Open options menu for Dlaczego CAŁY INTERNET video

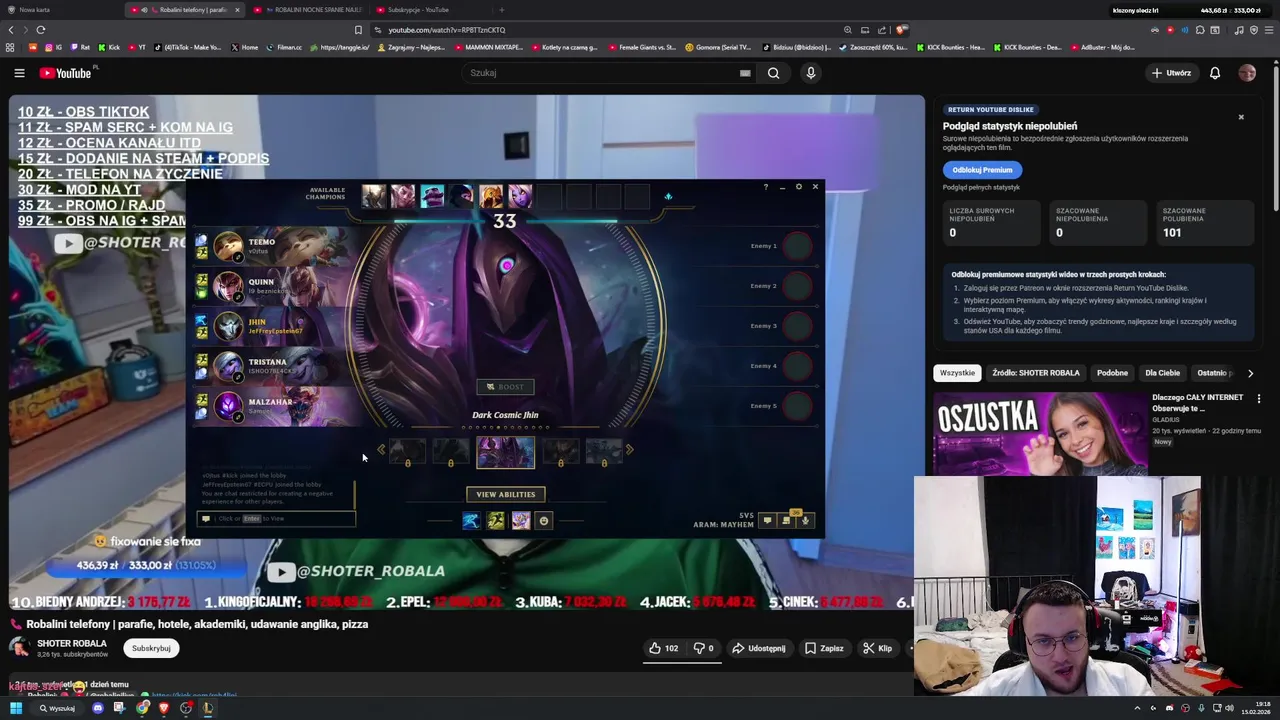coord(1259,398)
